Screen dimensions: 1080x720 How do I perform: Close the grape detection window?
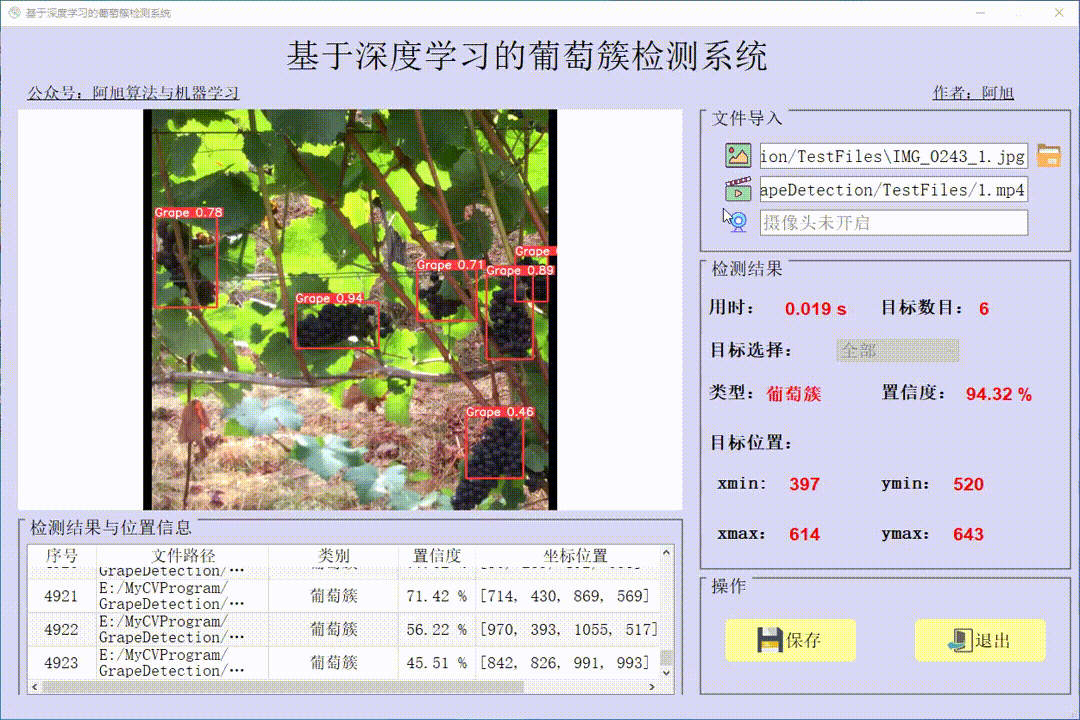1059,12
